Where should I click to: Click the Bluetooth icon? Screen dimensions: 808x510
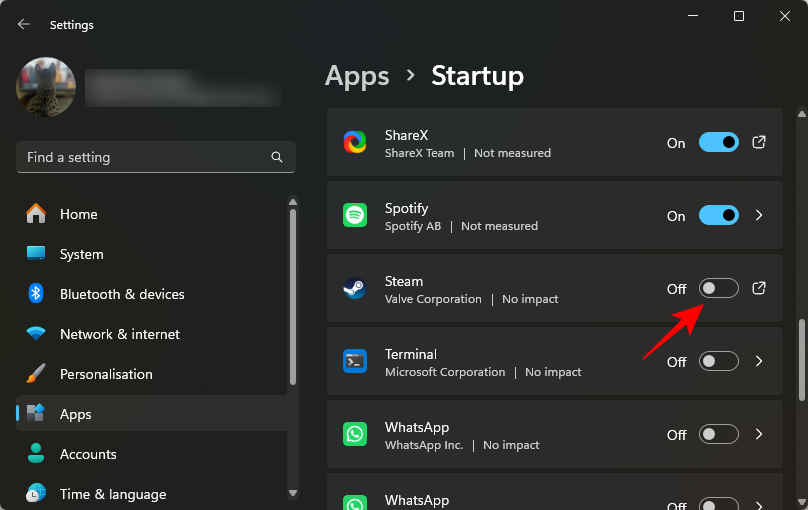tap(36, 293)
